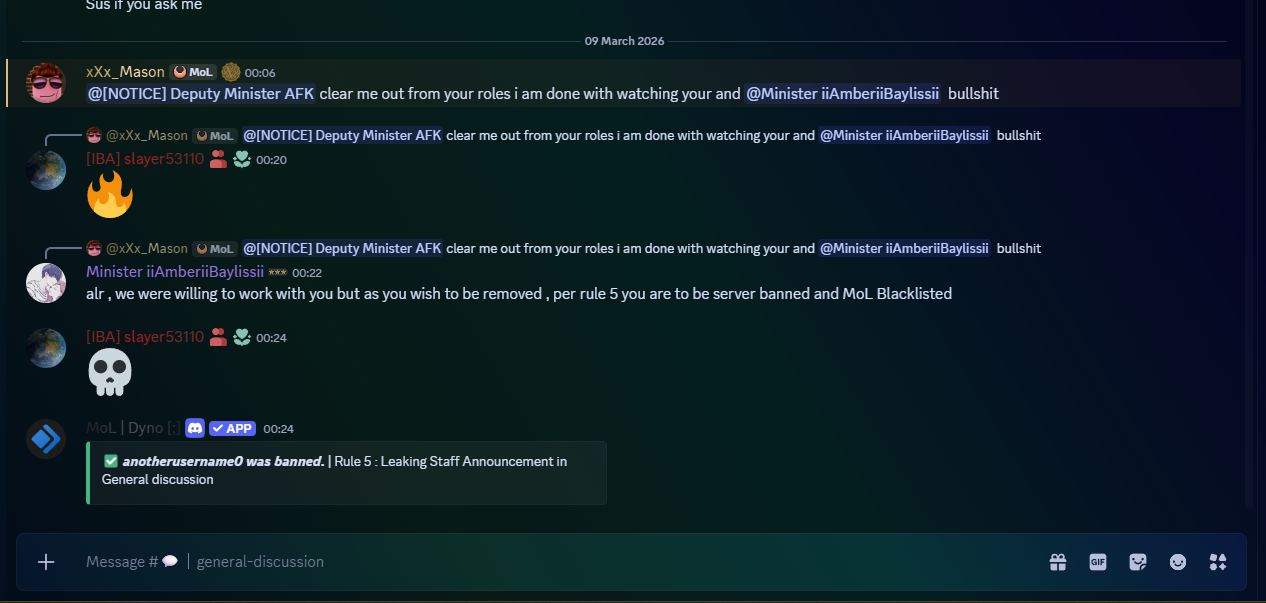The height and width of the screenshot is (603, 1266).
Task: Click the @Minister iiAmberiiBaylissii mention in first message
Action: click(842, 94)
